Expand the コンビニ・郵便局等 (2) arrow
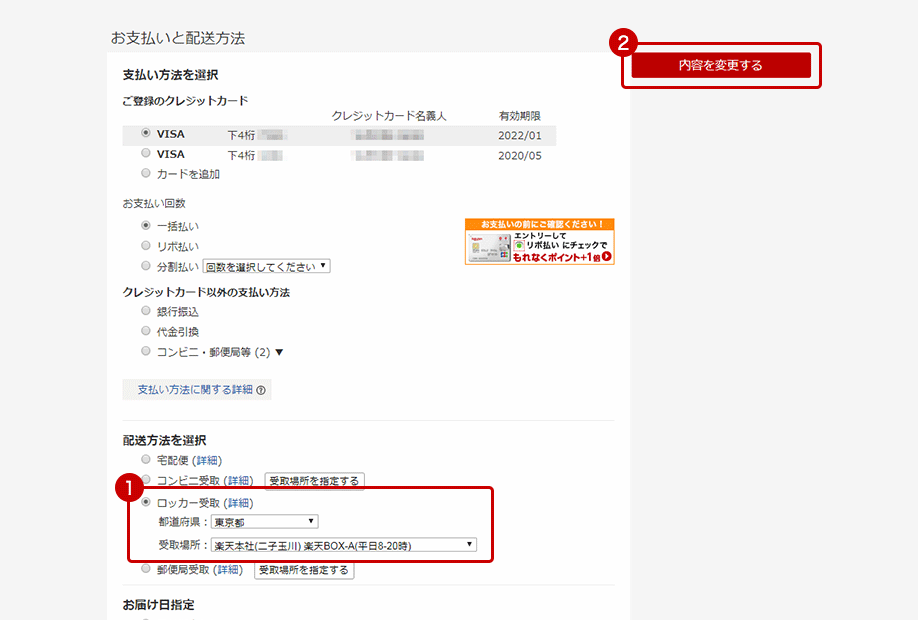 (279, 352)
